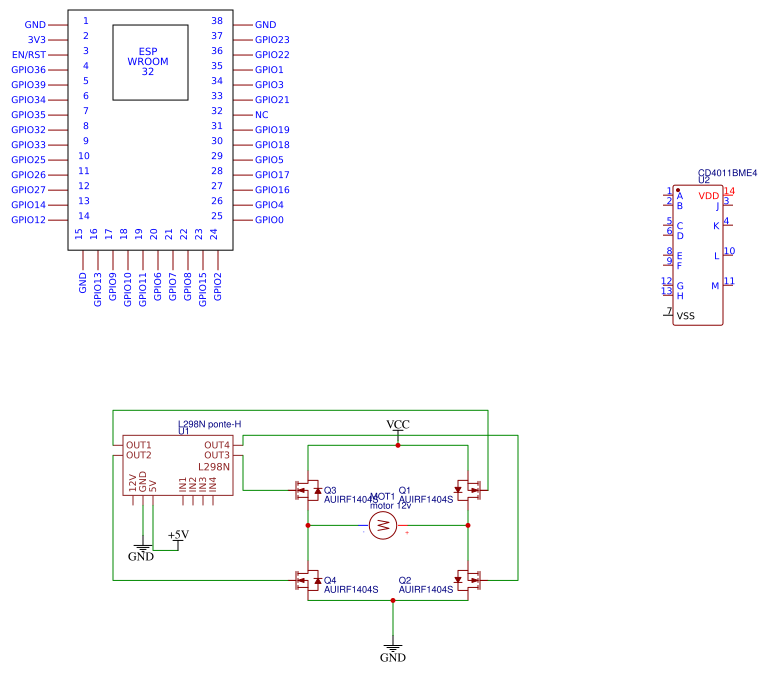Click the pin 1 dot marker on U2
The height and width of the screenshot is (674, 767).
point(678,190)
